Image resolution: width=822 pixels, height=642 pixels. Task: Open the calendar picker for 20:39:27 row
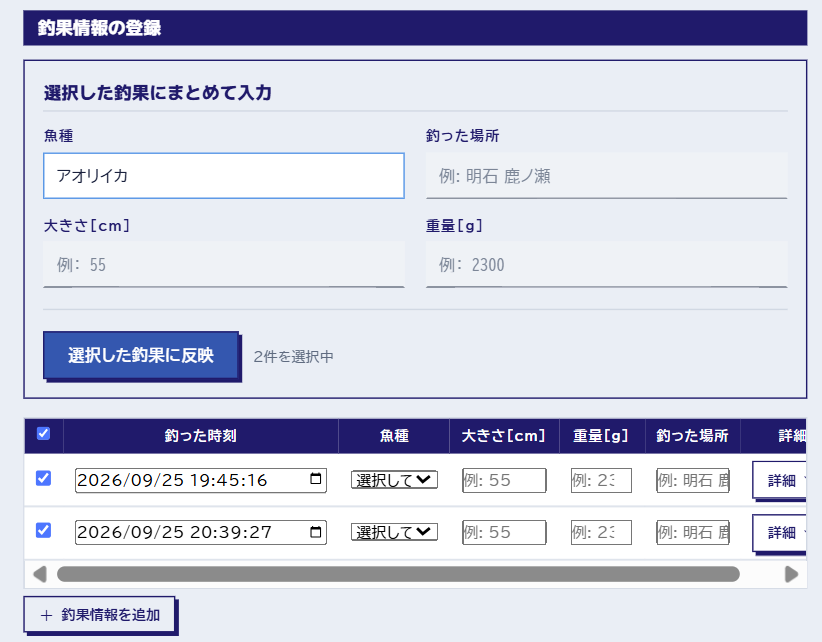[x=316, y=532]
